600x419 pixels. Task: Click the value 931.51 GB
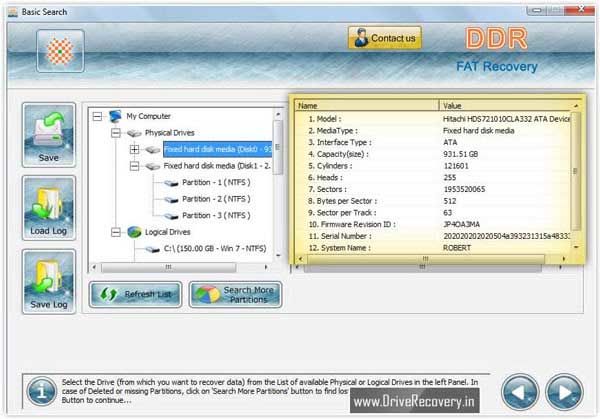tap(460, 154)
